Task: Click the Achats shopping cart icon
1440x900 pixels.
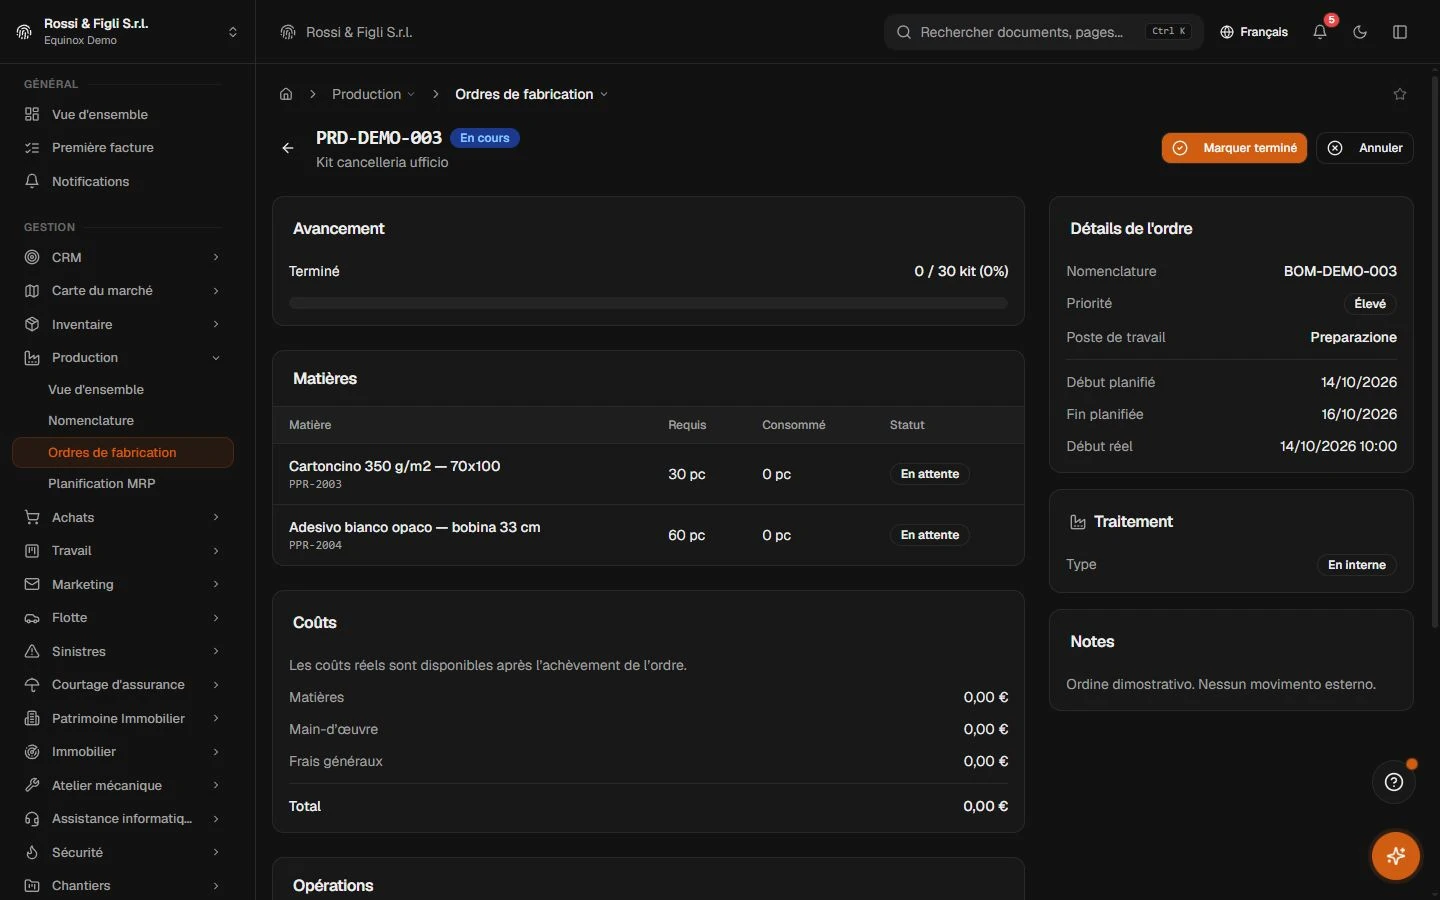Action: click(x=32, y=517)
